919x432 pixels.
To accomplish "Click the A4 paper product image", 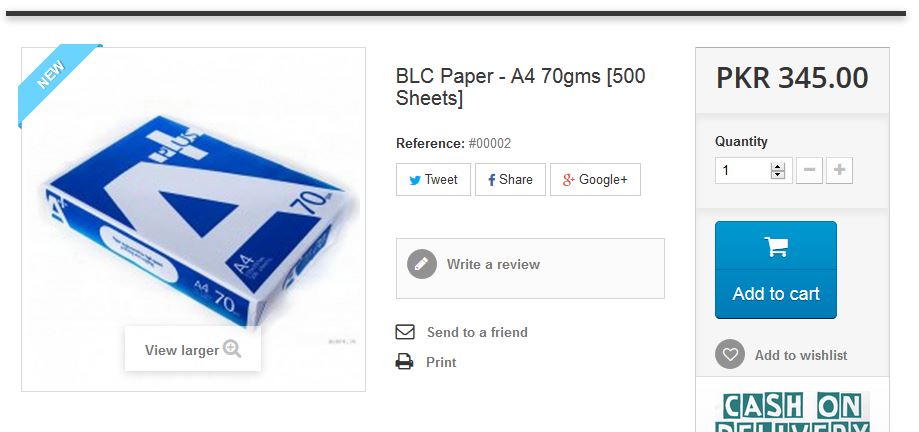I will pos(193,219).
